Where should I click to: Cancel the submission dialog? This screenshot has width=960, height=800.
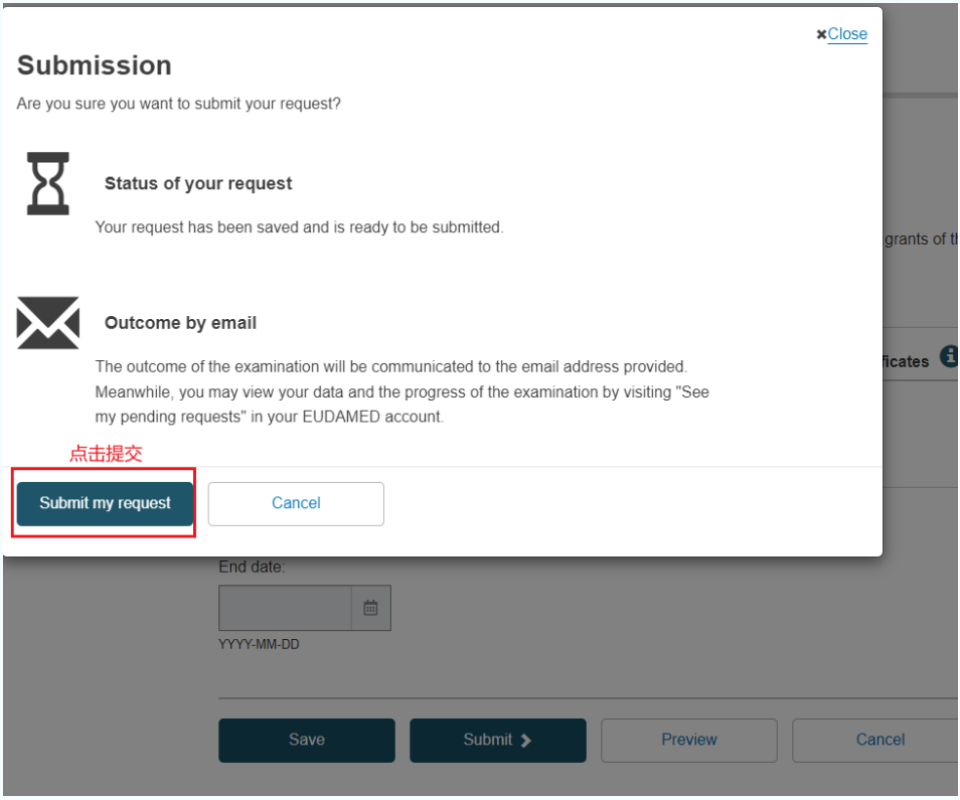click(296, 503)
